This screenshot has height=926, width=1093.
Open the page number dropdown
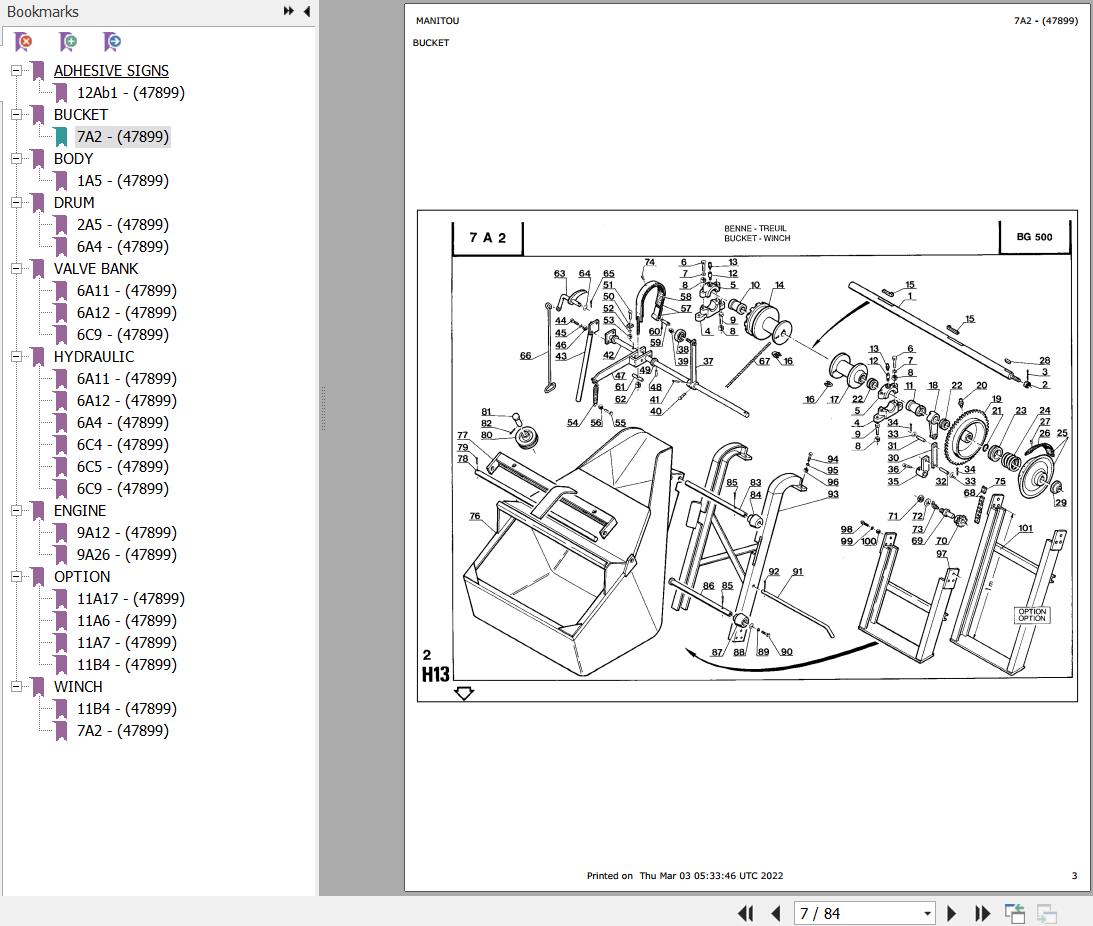click(927, 913)
